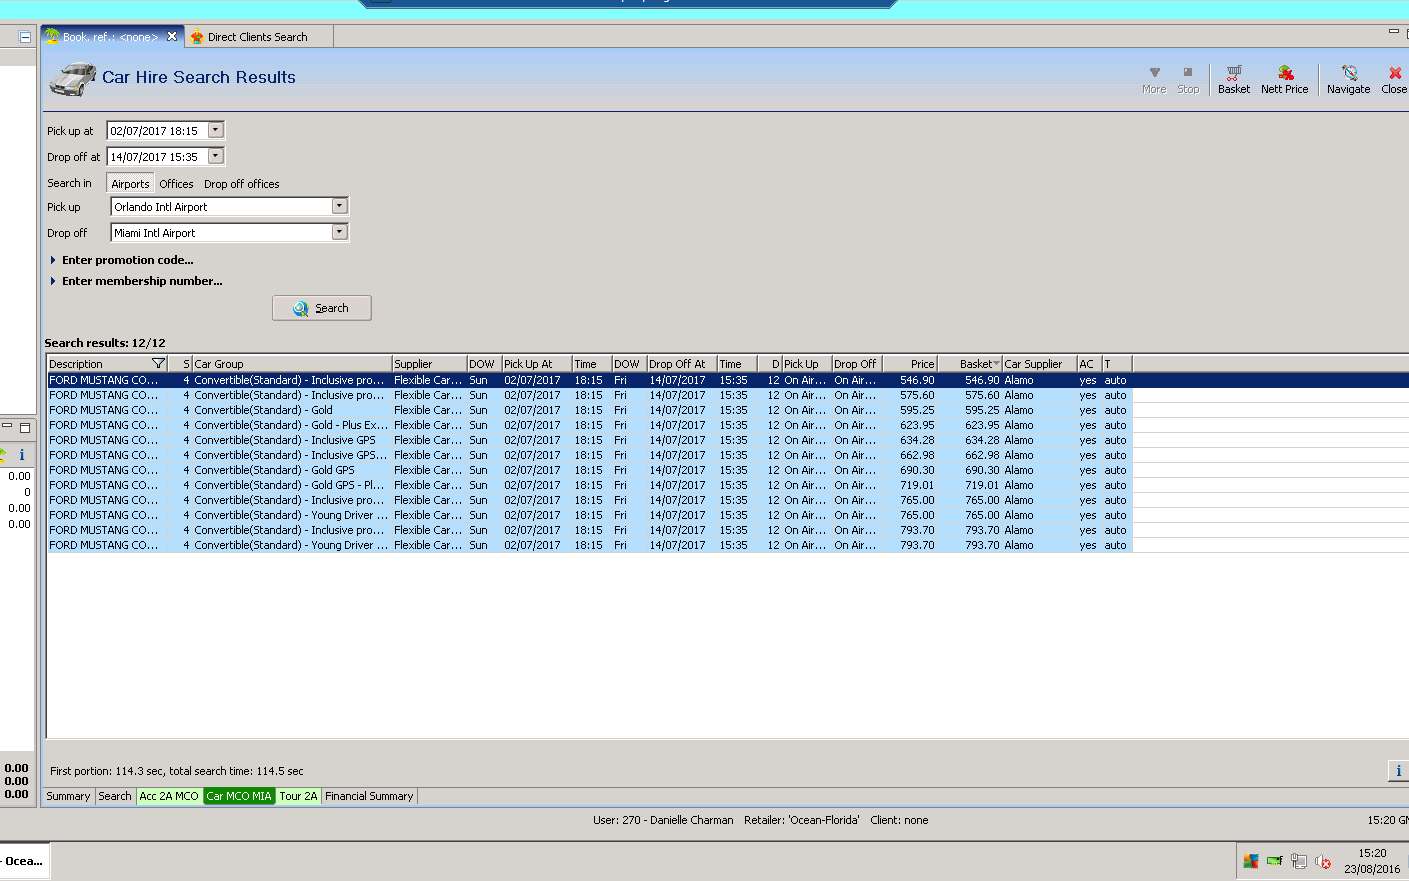The width and height of the screenshot is (1409, 881).
Task: Open the Tour 2A bottom tab
Action: (298, 796)
